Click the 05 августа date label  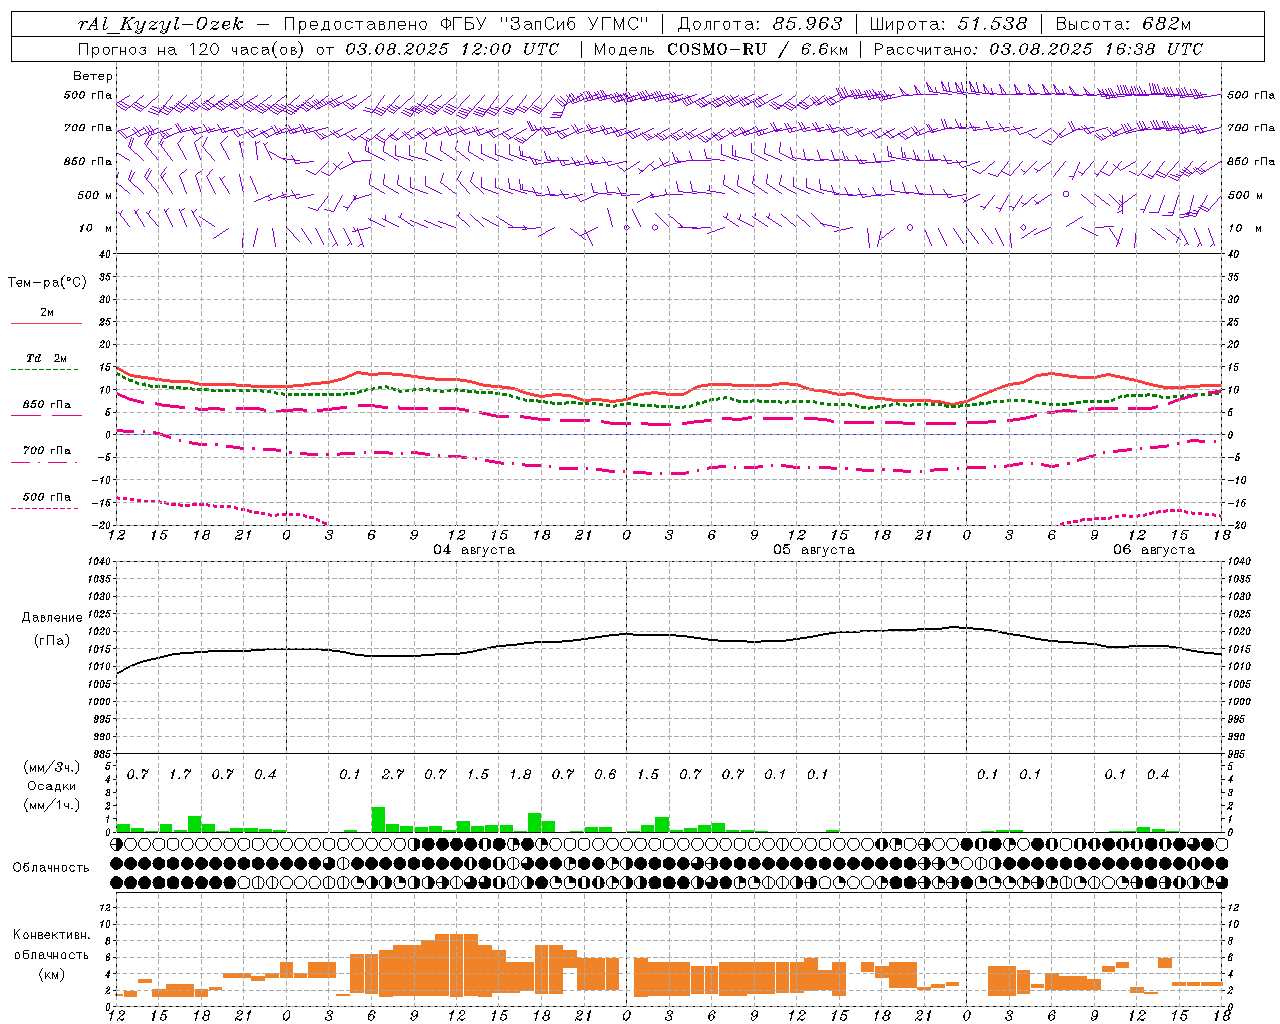tap(814, 550)
